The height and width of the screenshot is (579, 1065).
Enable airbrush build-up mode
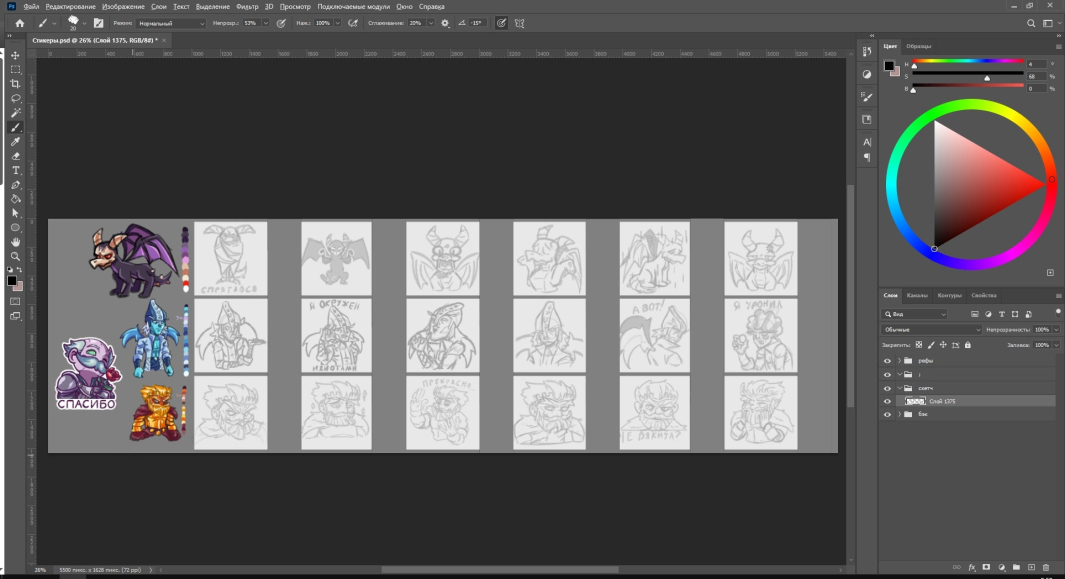coord(353,23)
